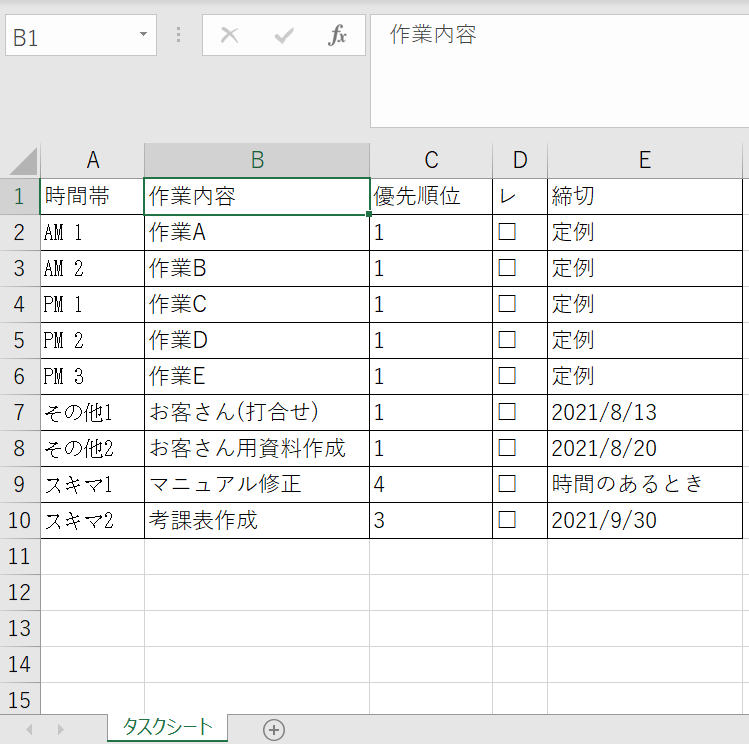749x744 pixels.
Task: Select row 10 header
Action: (20, 520)
